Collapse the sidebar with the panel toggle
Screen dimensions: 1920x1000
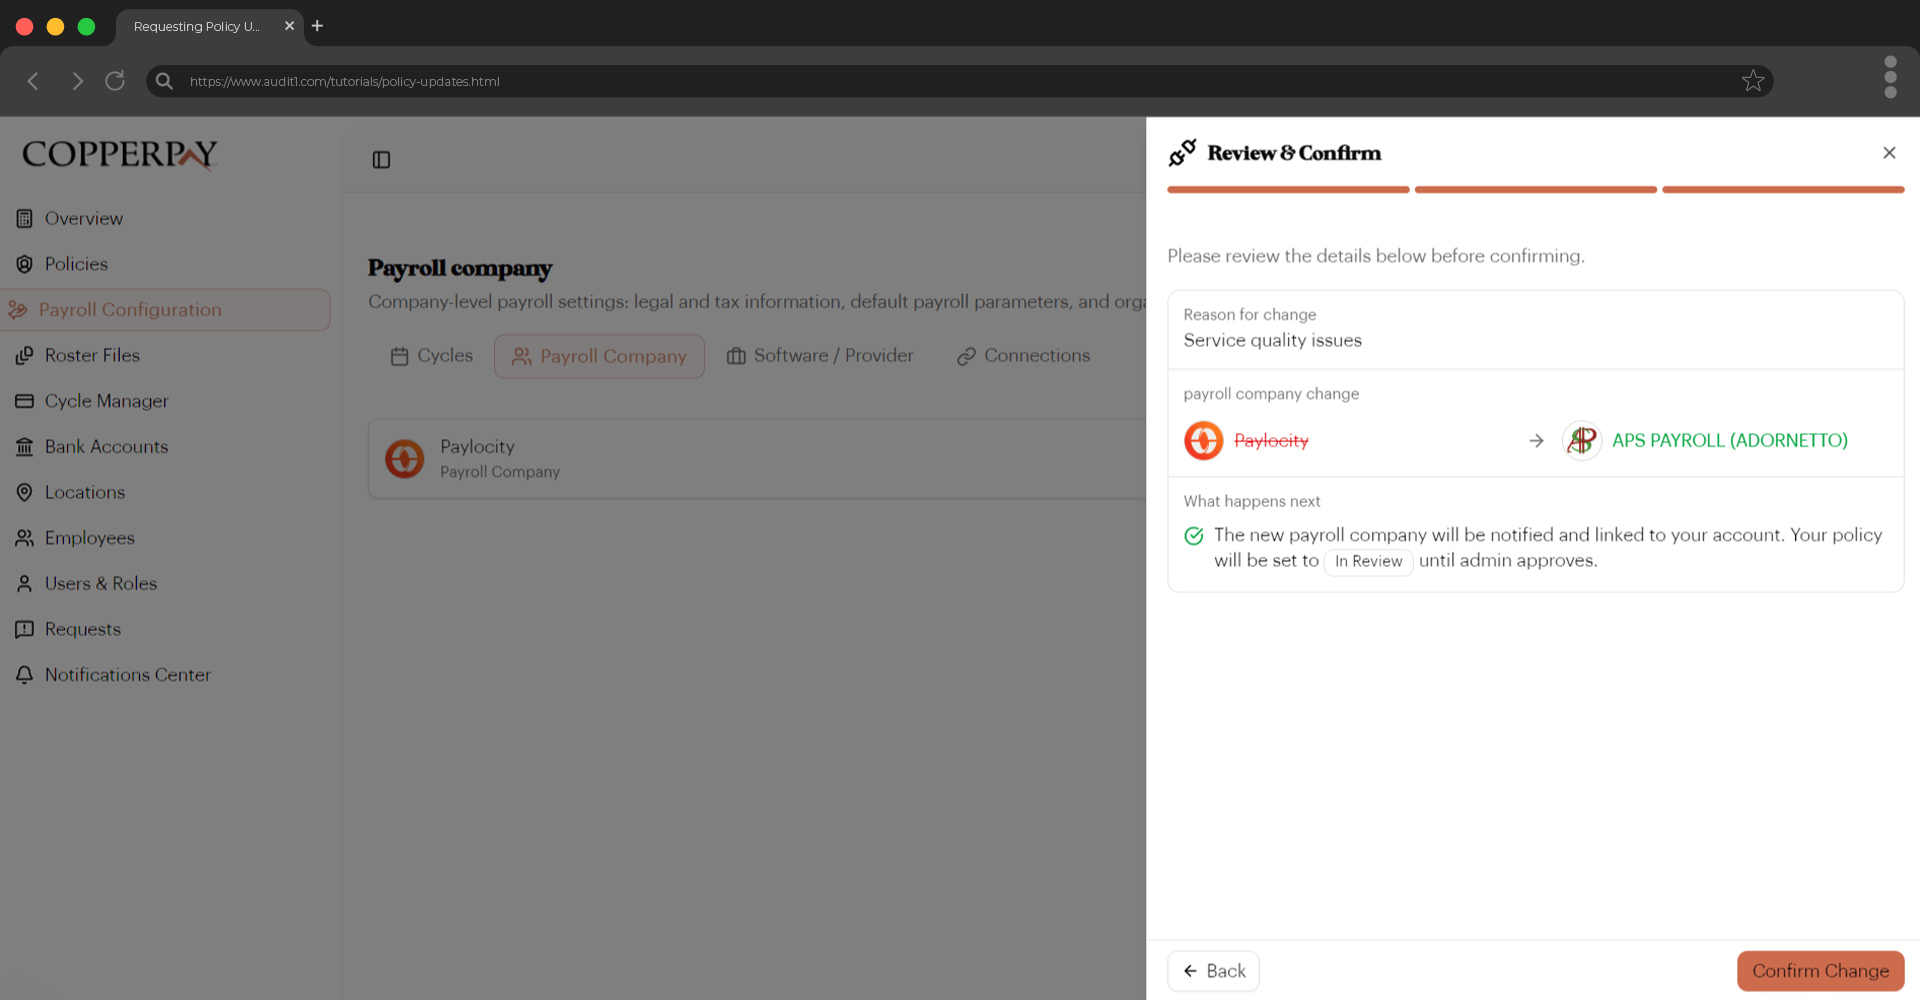381,159
